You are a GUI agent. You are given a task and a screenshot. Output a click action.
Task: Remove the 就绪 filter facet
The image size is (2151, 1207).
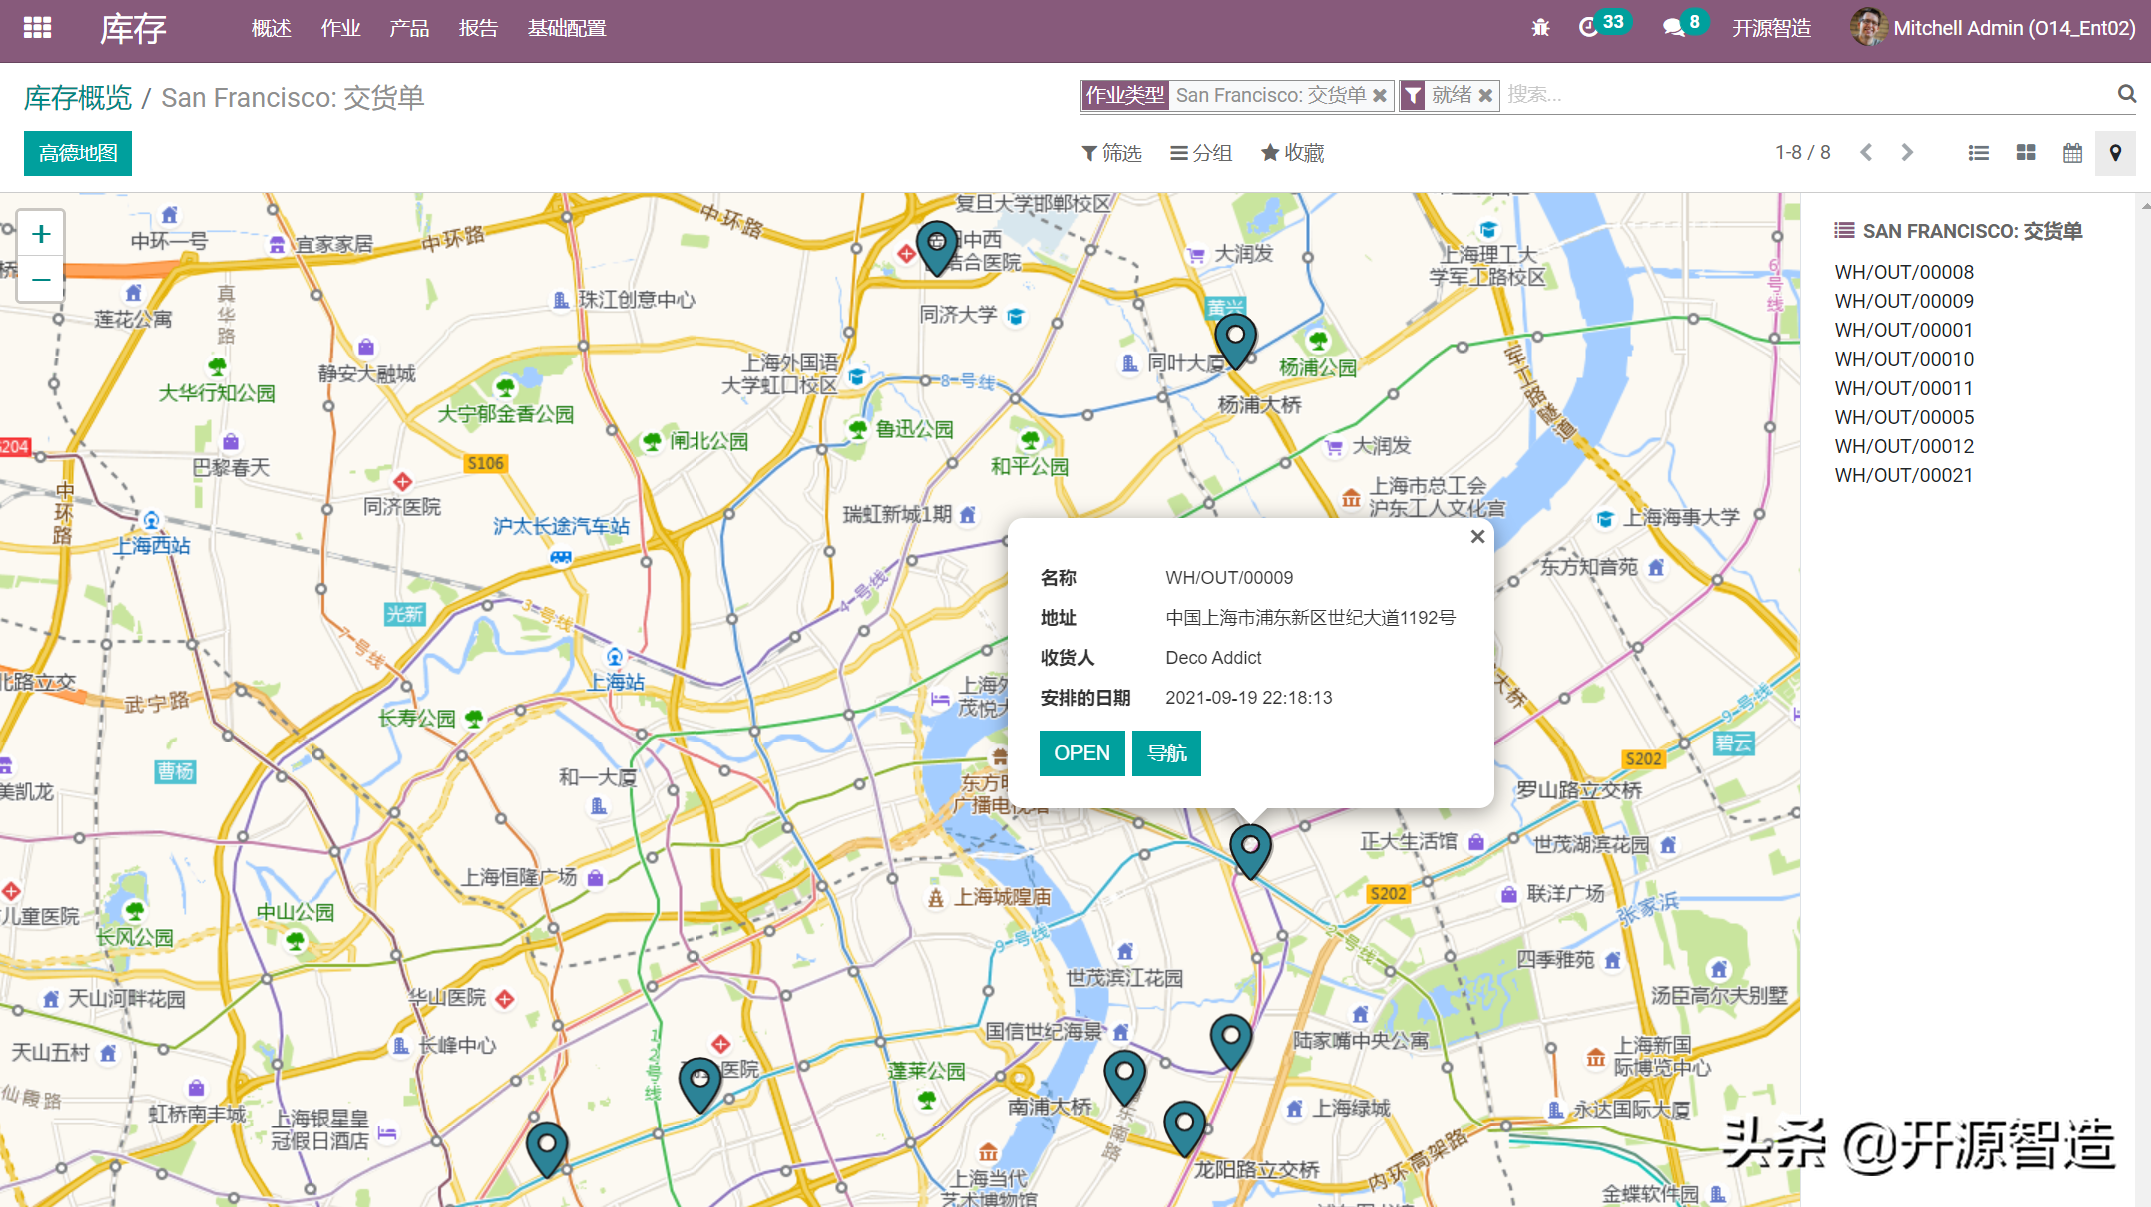[x=1485, y=96]
